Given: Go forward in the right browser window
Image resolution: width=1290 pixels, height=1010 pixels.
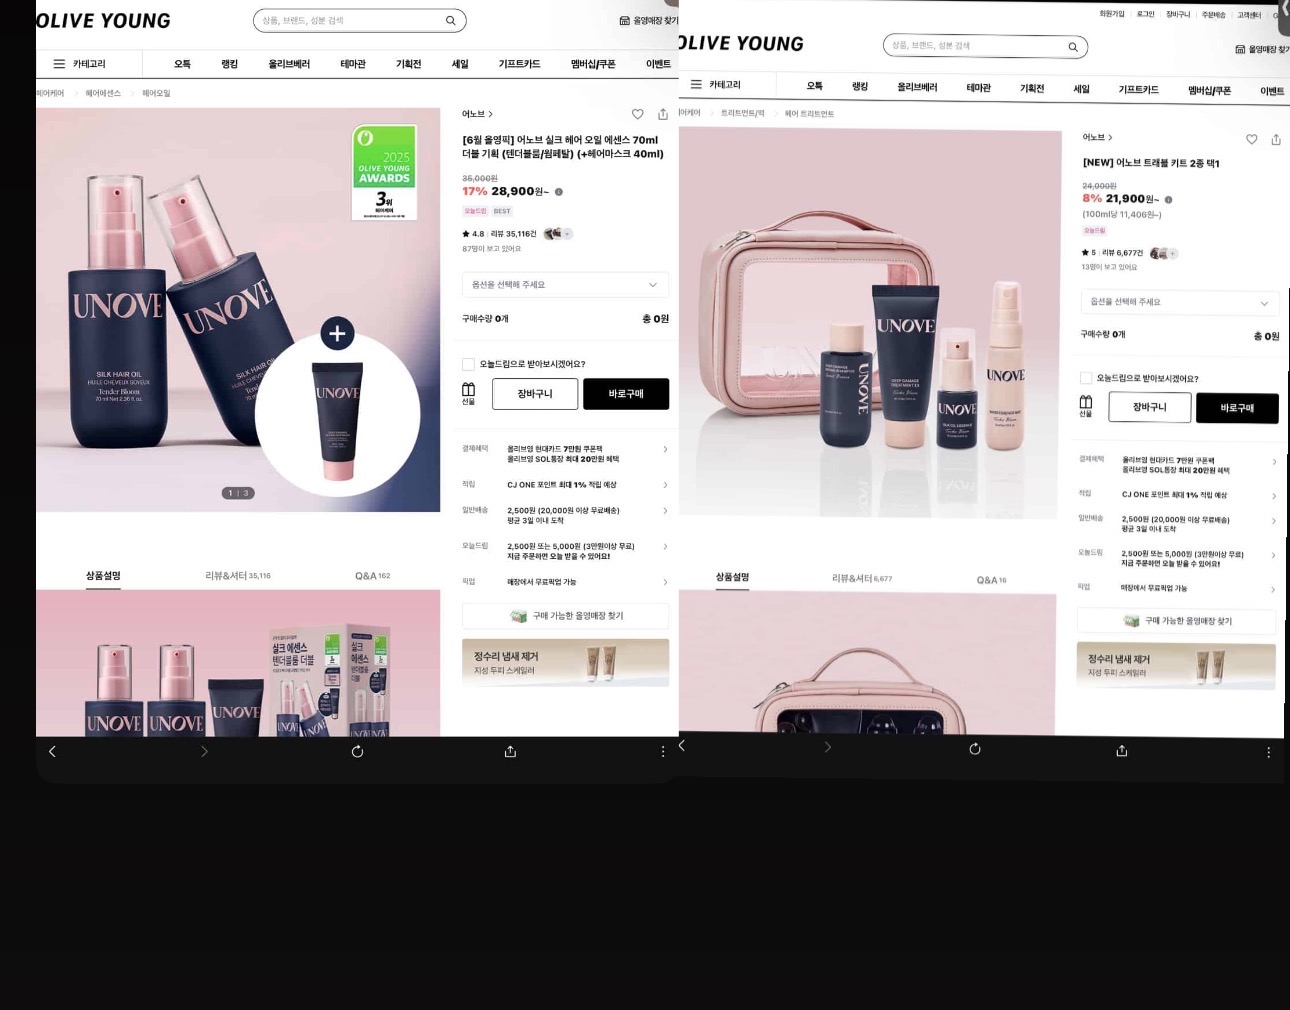Looking at the screenshot, I should pos(827,747).
